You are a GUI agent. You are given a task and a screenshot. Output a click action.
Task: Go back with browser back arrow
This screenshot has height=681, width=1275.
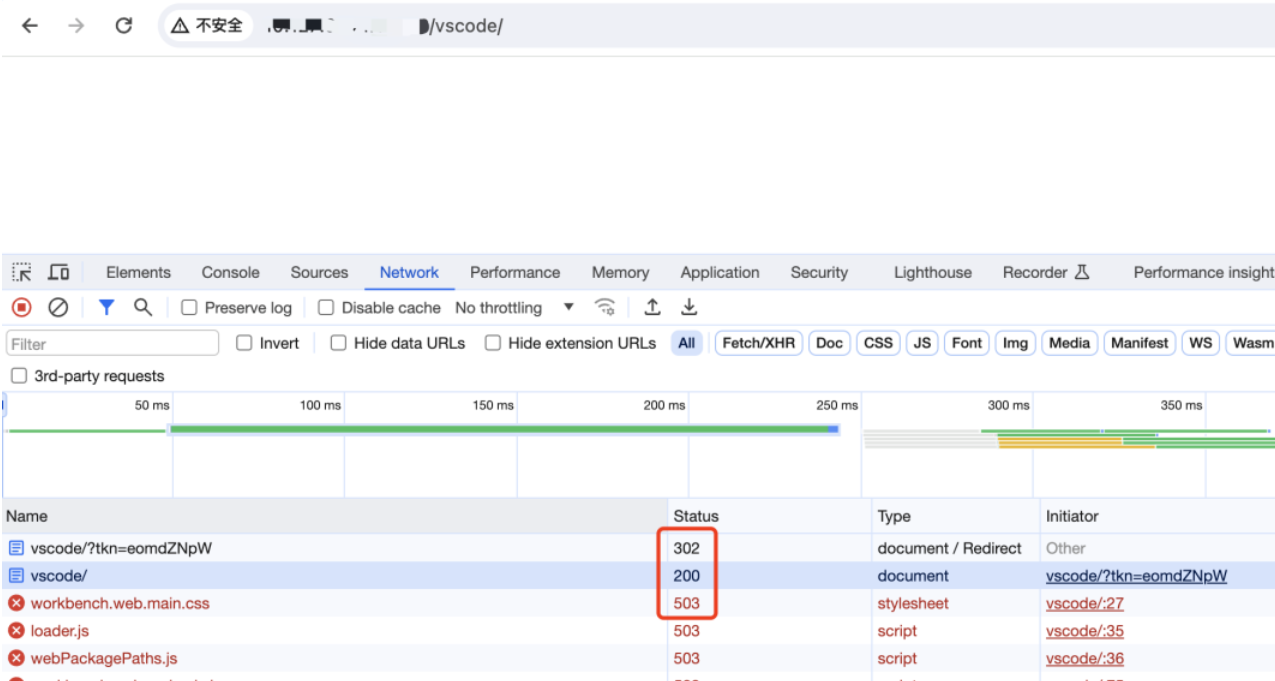tap(29, 26)
